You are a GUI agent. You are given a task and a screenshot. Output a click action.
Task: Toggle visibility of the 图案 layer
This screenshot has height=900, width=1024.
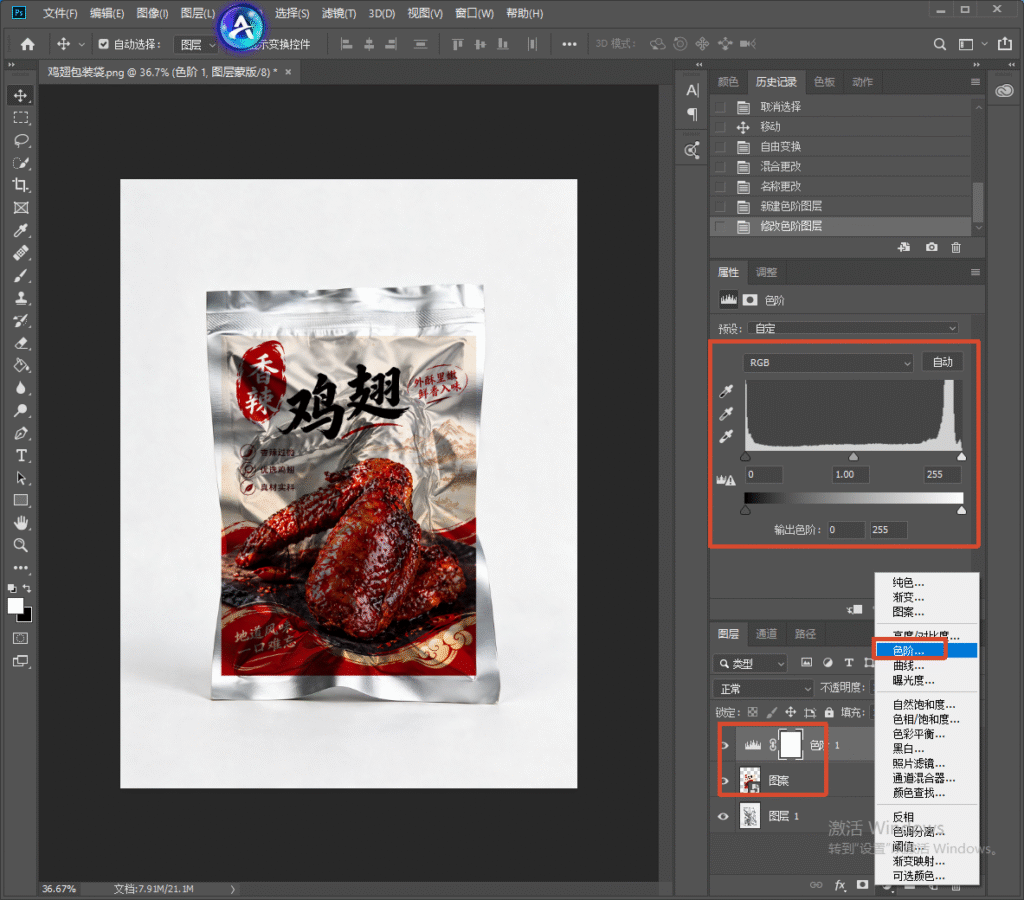pyautogui.click(x=723, y=780)
